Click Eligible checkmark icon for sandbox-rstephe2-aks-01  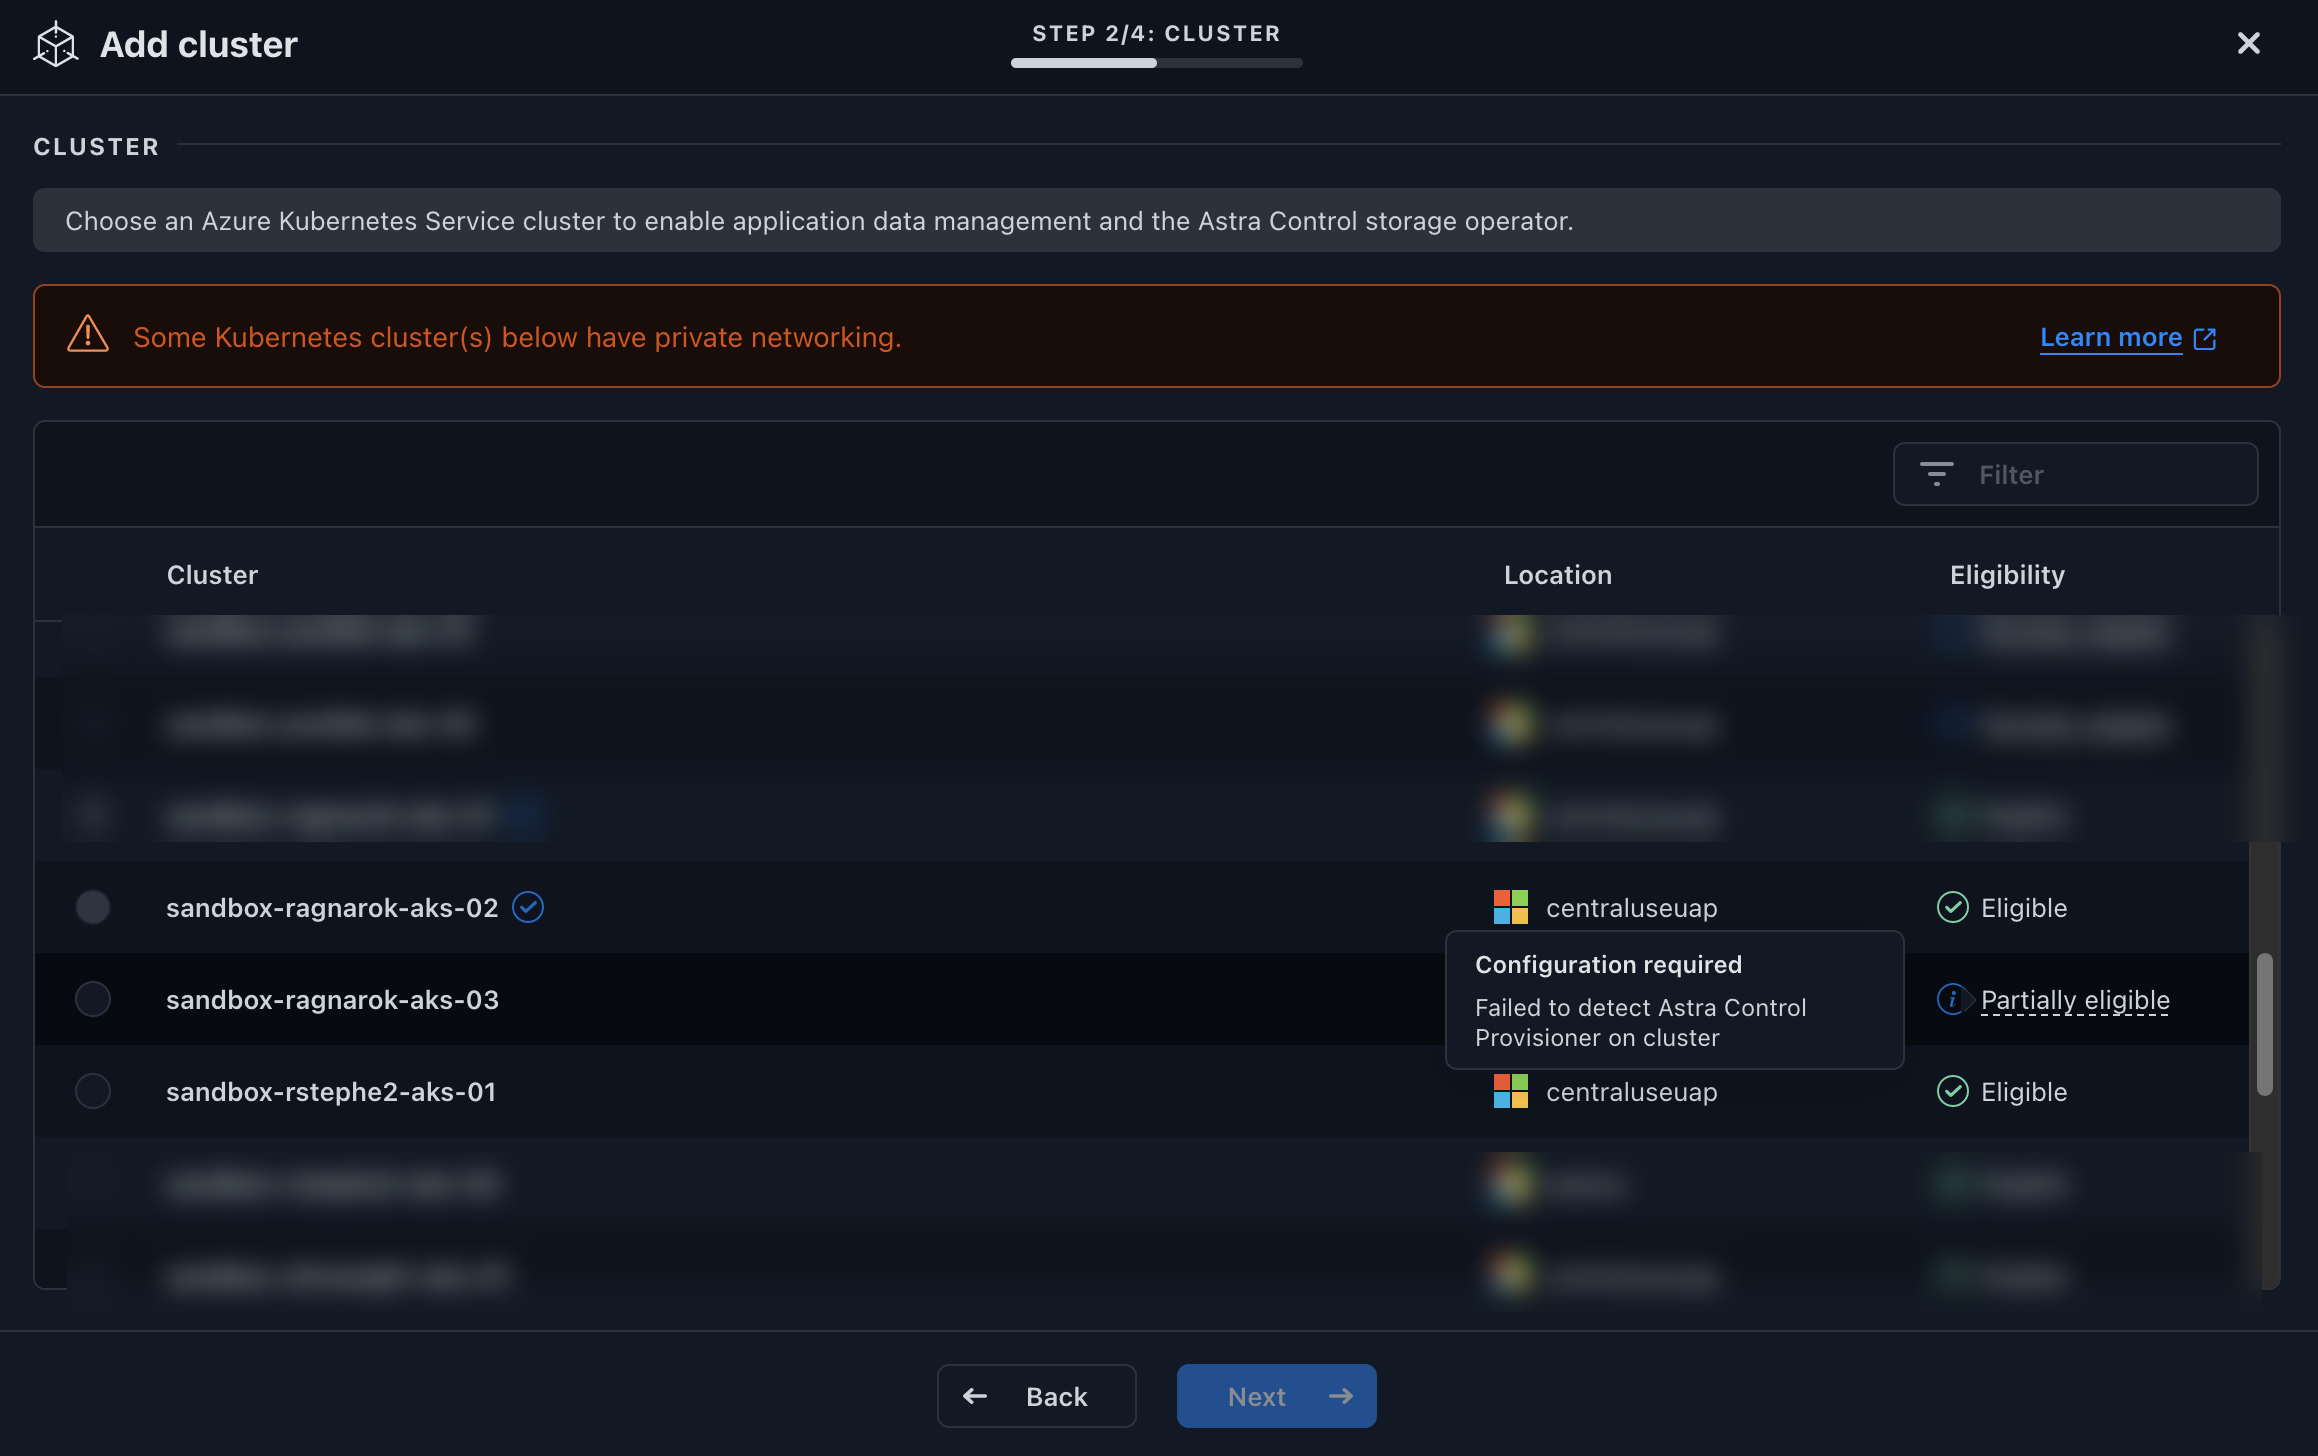1952,1091
